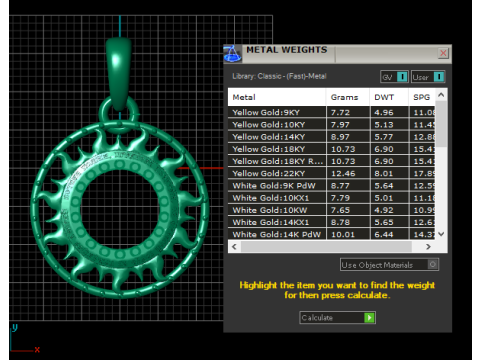The width and height of the screenshot is (480, 360).
Task: Click the 4.96 DWT cell
Action: tap(389, 112)
